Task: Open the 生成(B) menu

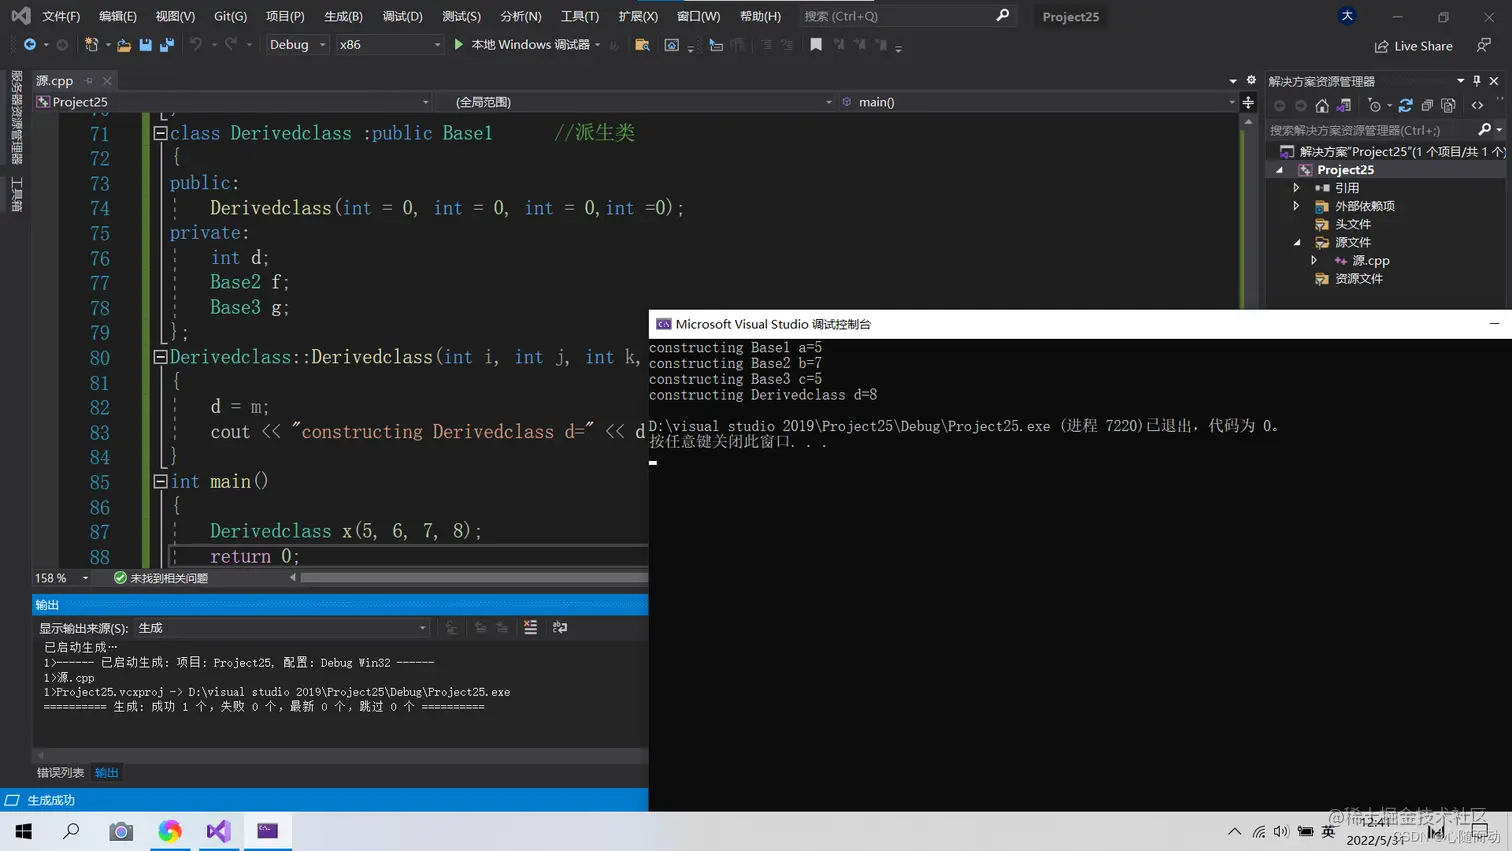Action: click(343, 16)
